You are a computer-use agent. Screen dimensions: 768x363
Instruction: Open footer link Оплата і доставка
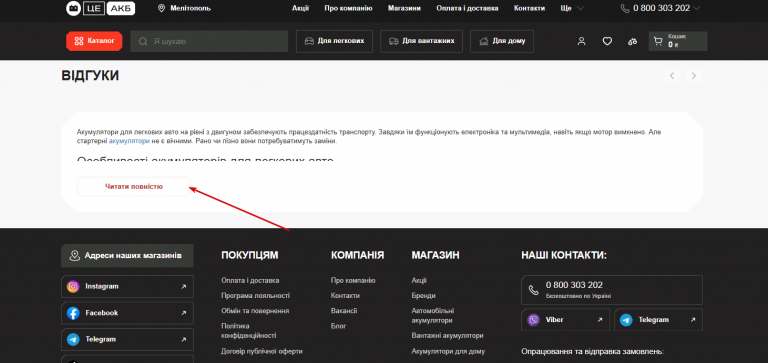pos(250,281)
